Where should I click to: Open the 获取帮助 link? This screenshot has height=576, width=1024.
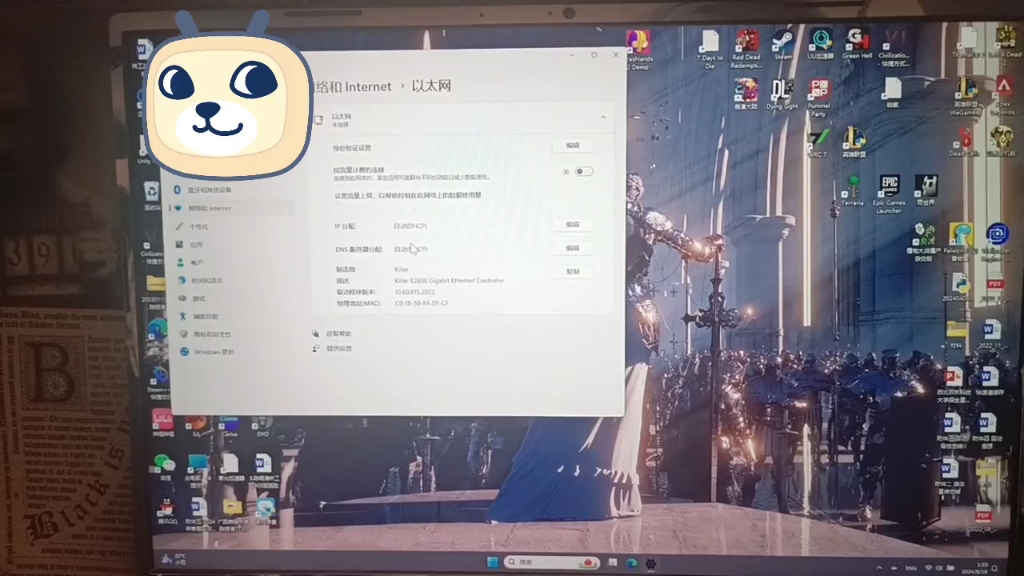pyautogui.click(x=338, y=334)
